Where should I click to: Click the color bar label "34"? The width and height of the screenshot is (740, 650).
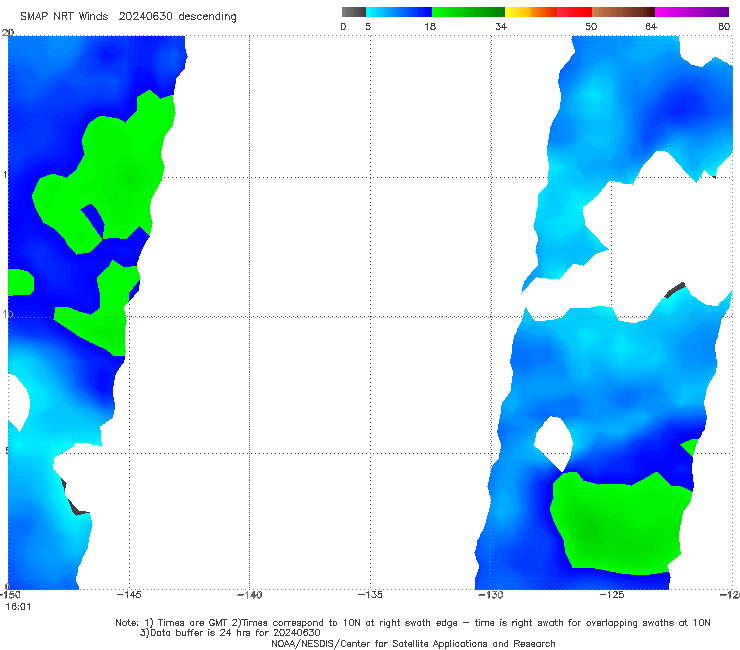pos(501,27)
